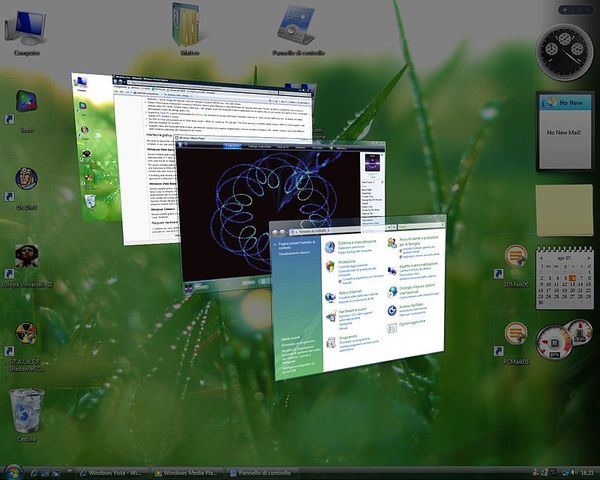Viewport: 600px width, 480px height.
Task: Click Switch between windows in Quick Launch
Action: click(56, 473)
